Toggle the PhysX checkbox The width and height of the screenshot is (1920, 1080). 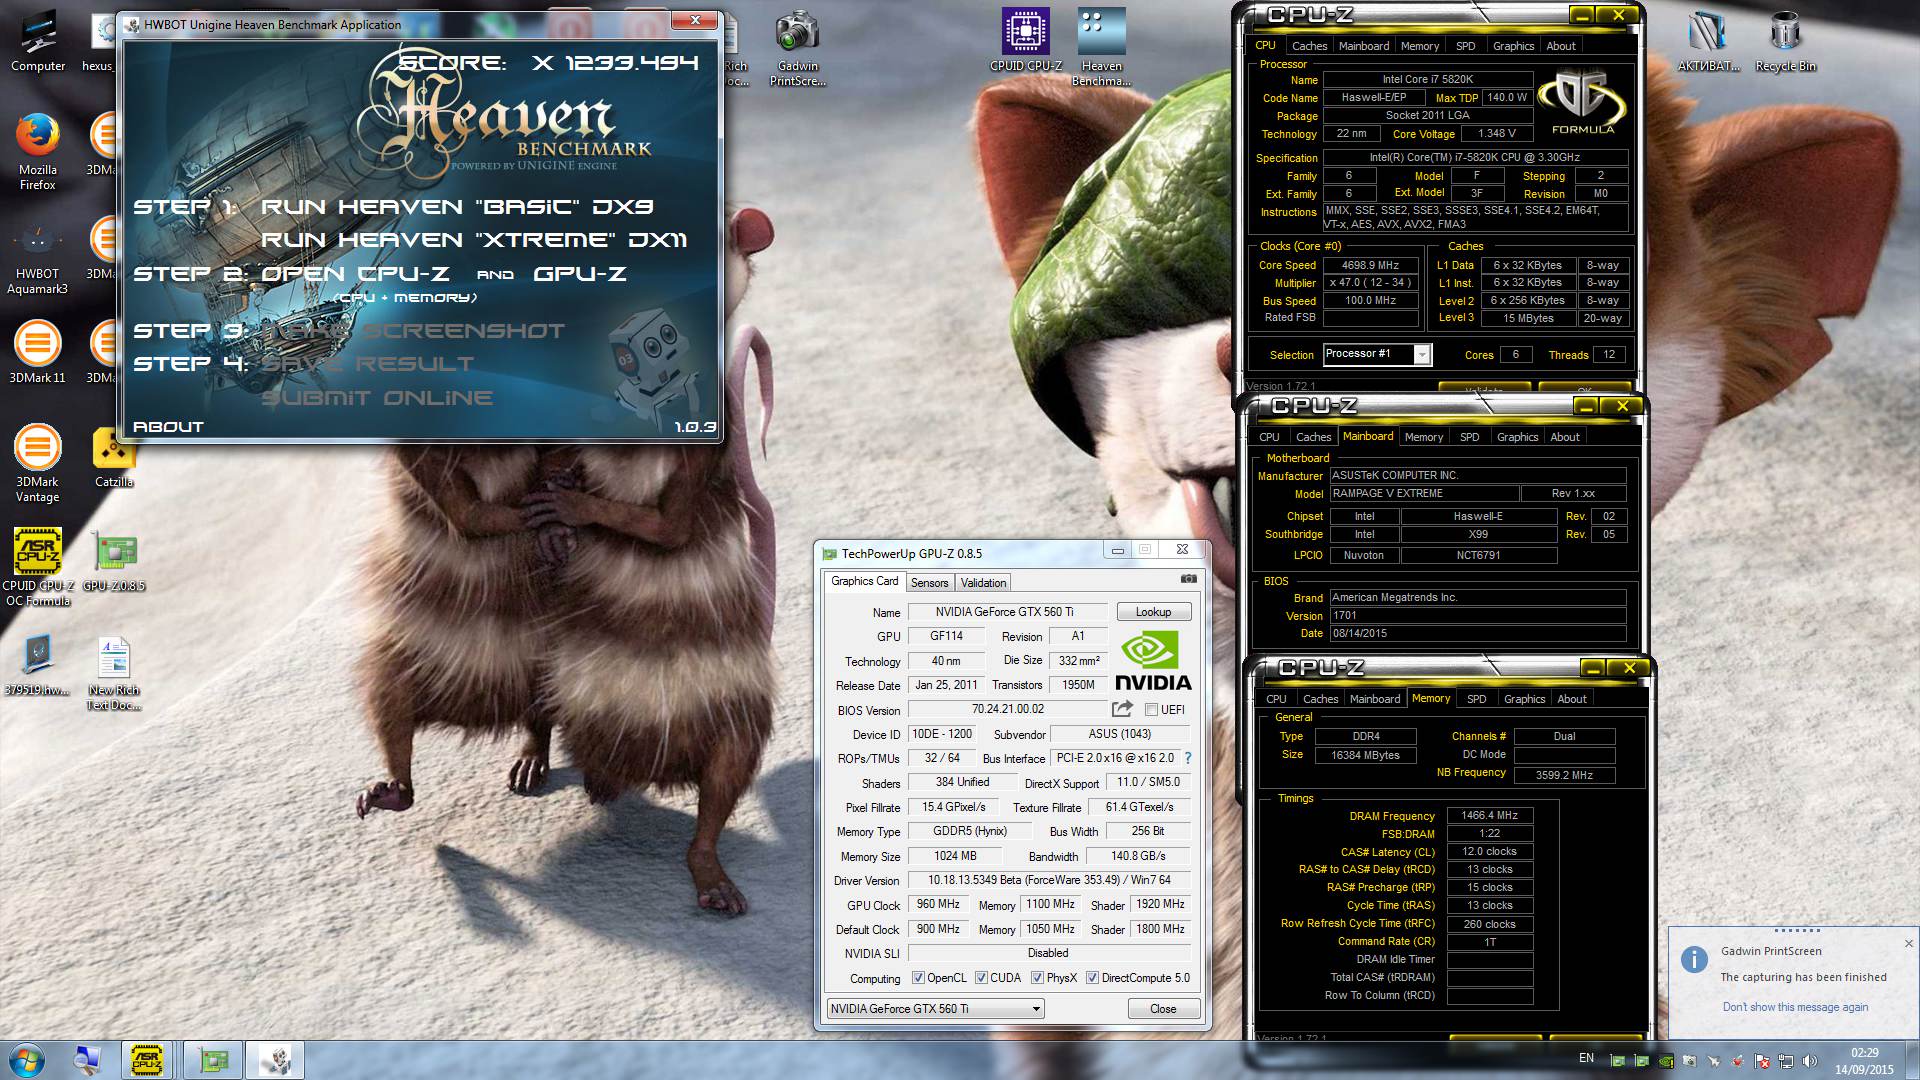coord(1037,978)
